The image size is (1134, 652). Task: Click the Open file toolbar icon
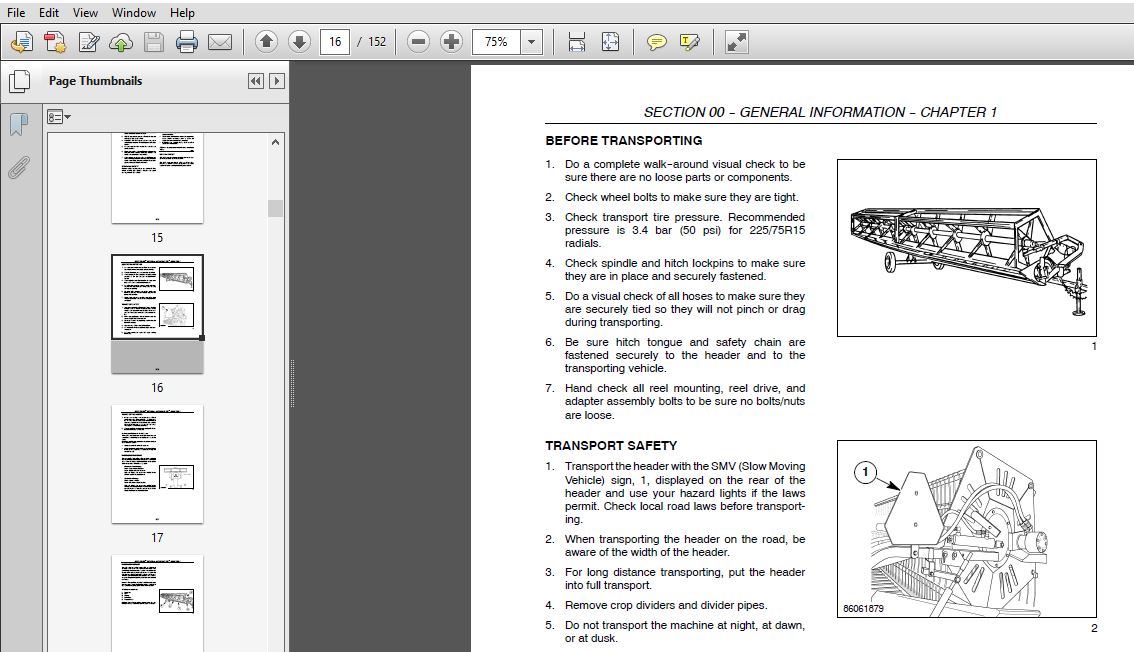tap(22, 42)
